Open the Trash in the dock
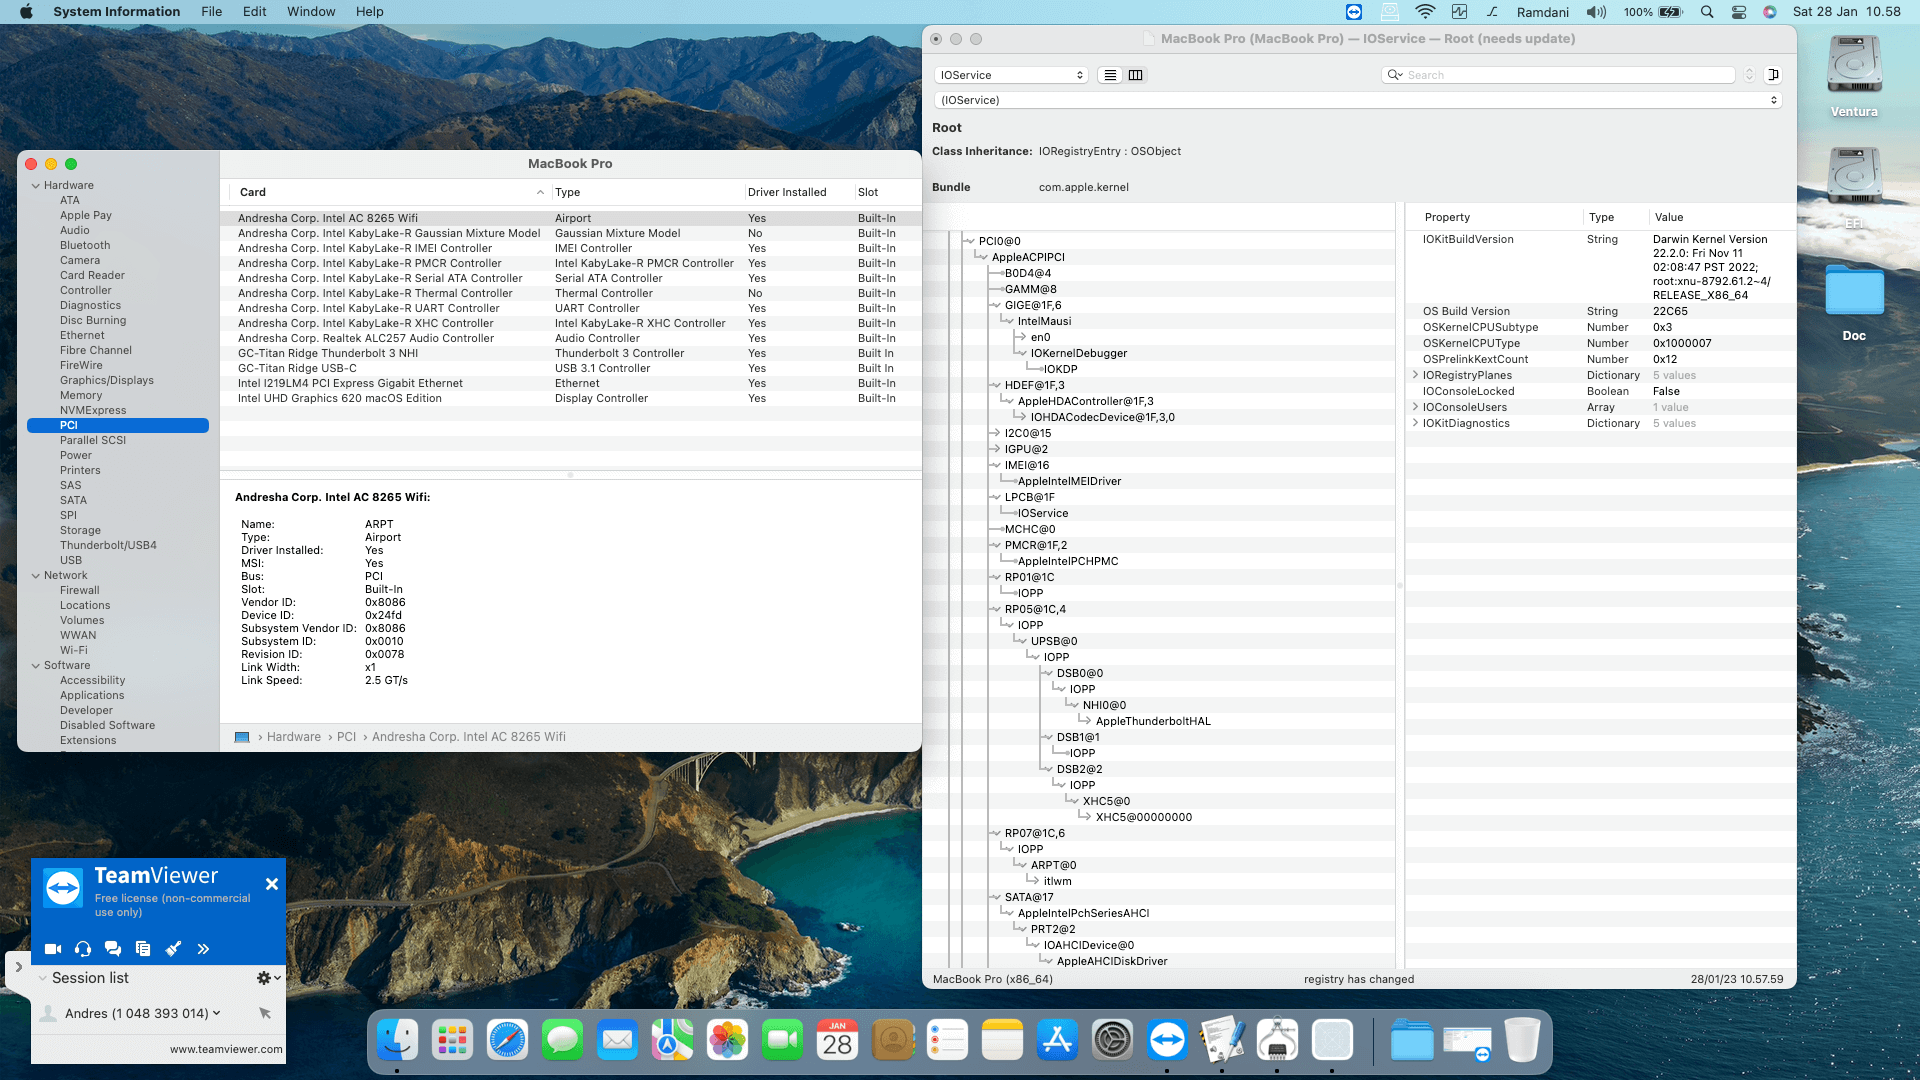1920x1080 pixels. [1522, 1041]
